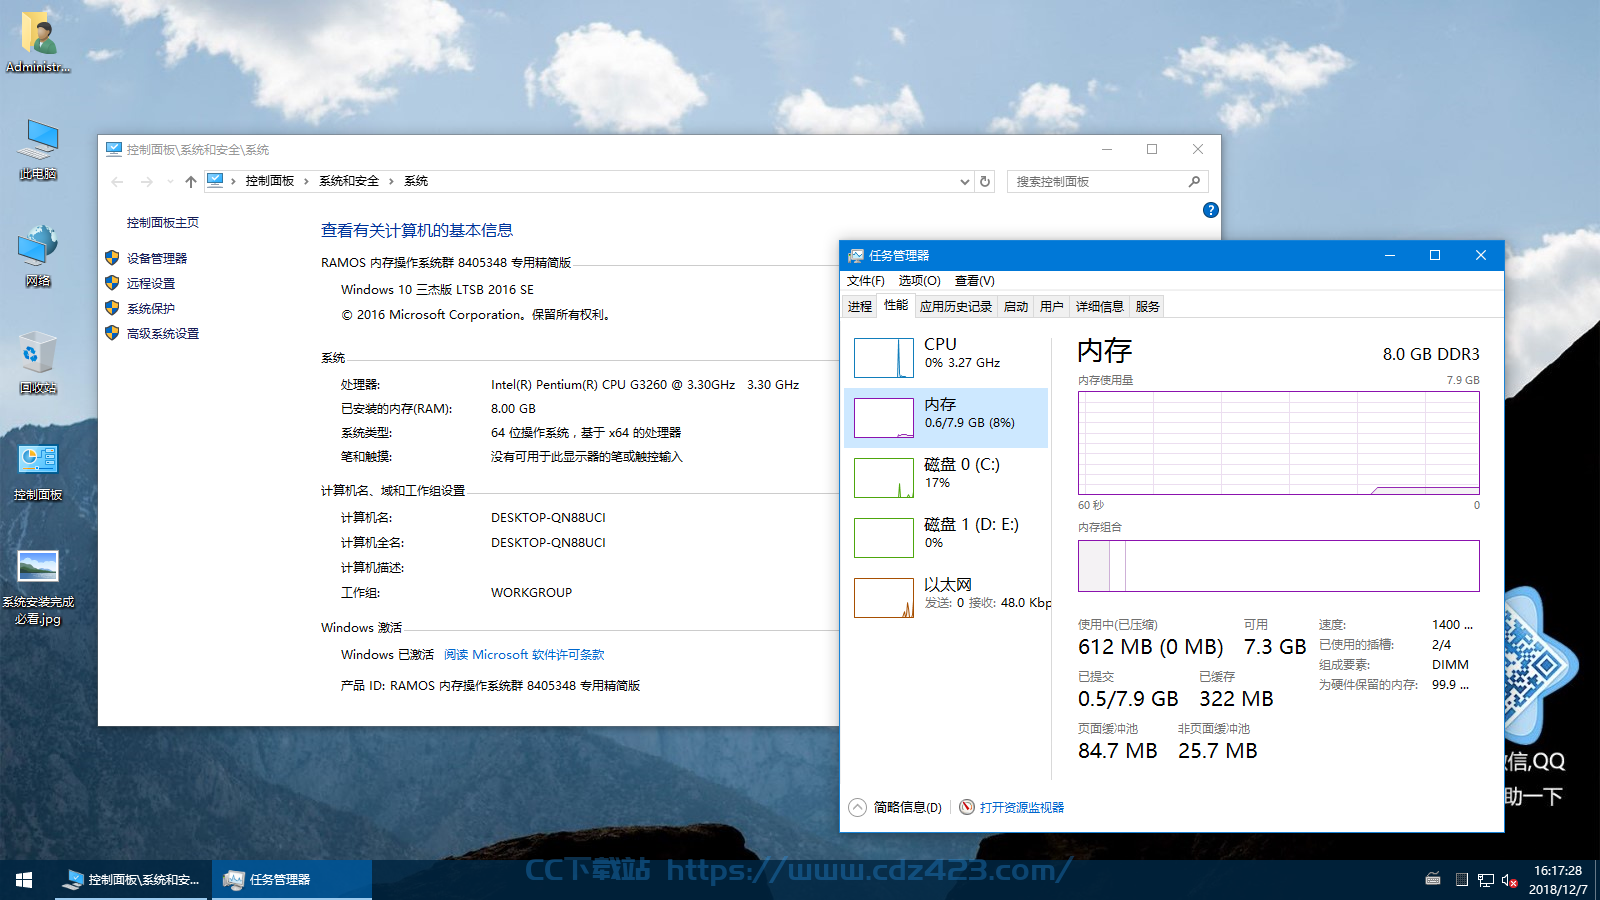This screenshot has width=1600, height=900.
Task: Open the address bar history dropdown
Action: click(x=965, y=182)
